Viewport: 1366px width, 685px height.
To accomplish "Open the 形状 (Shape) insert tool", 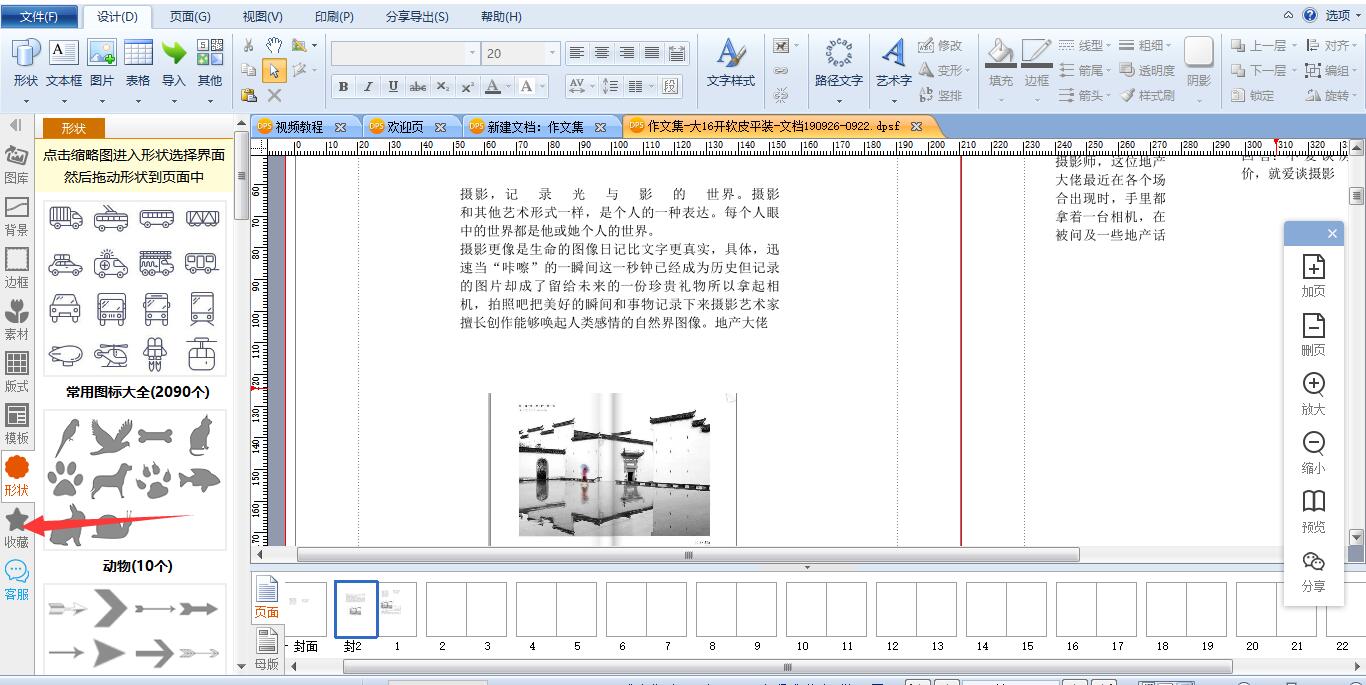I will (x=26, y=64).
